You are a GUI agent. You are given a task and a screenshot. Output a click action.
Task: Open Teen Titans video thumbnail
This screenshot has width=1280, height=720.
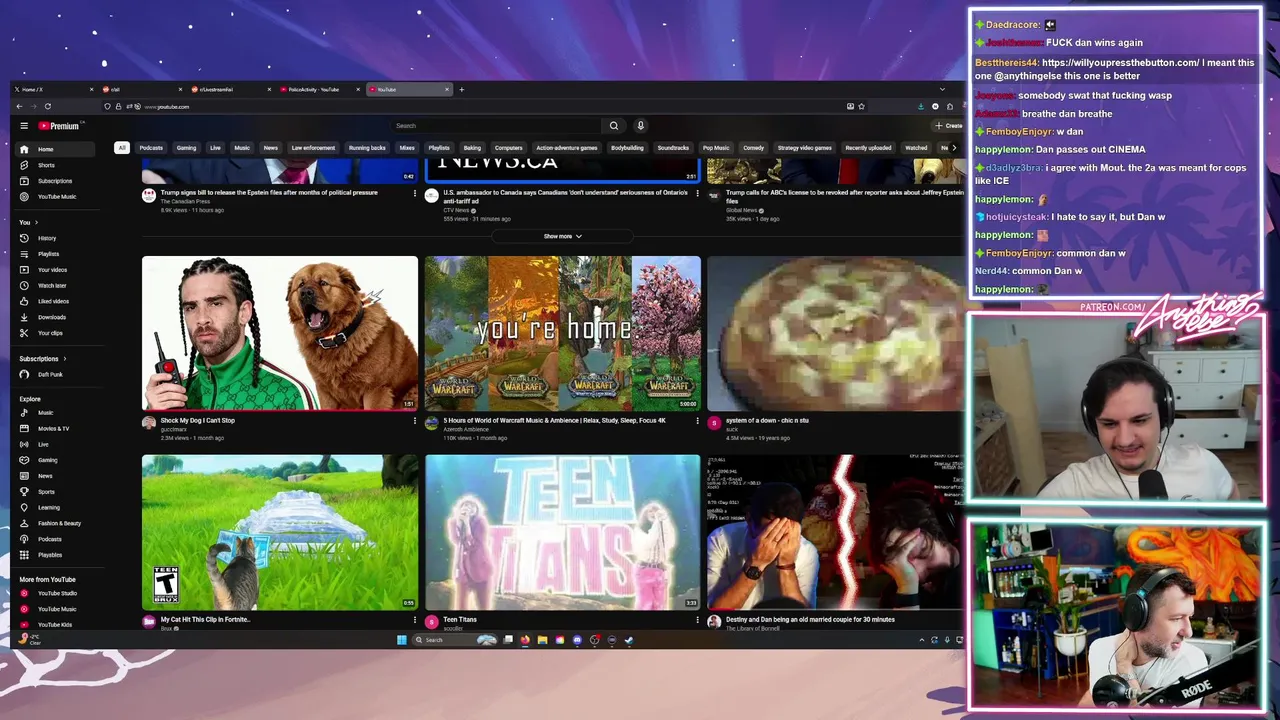563,532
